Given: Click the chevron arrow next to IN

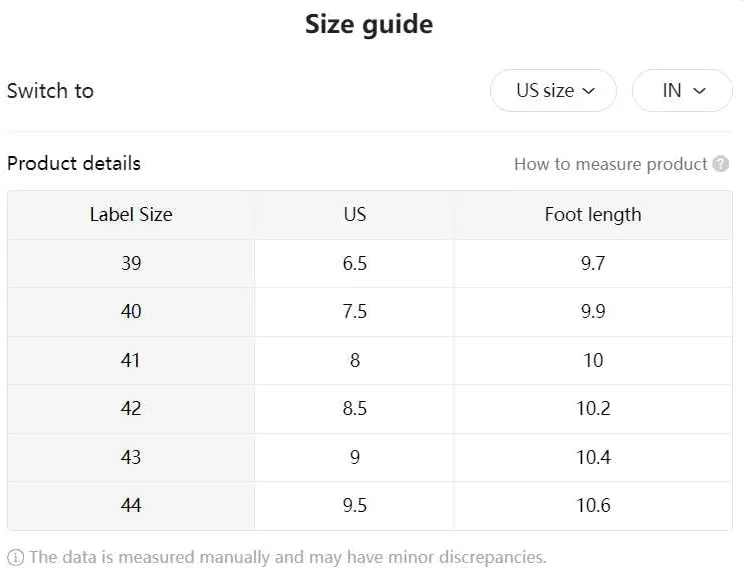Looking at the screenshot, I should click(x=699, y=91).
